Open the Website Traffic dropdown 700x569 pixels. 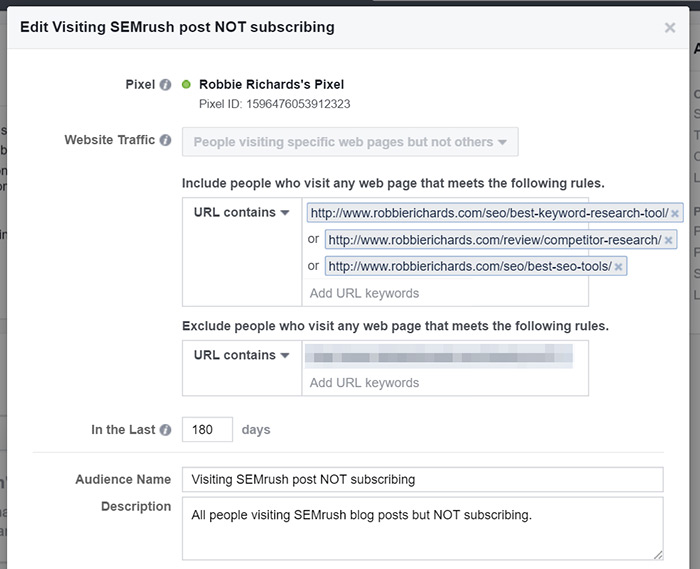point(350,142)
